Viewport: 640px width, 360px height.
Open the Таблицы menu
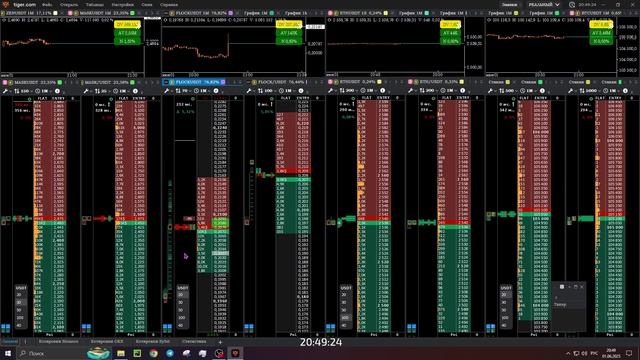pyautogui.click(x=95, y=4)
